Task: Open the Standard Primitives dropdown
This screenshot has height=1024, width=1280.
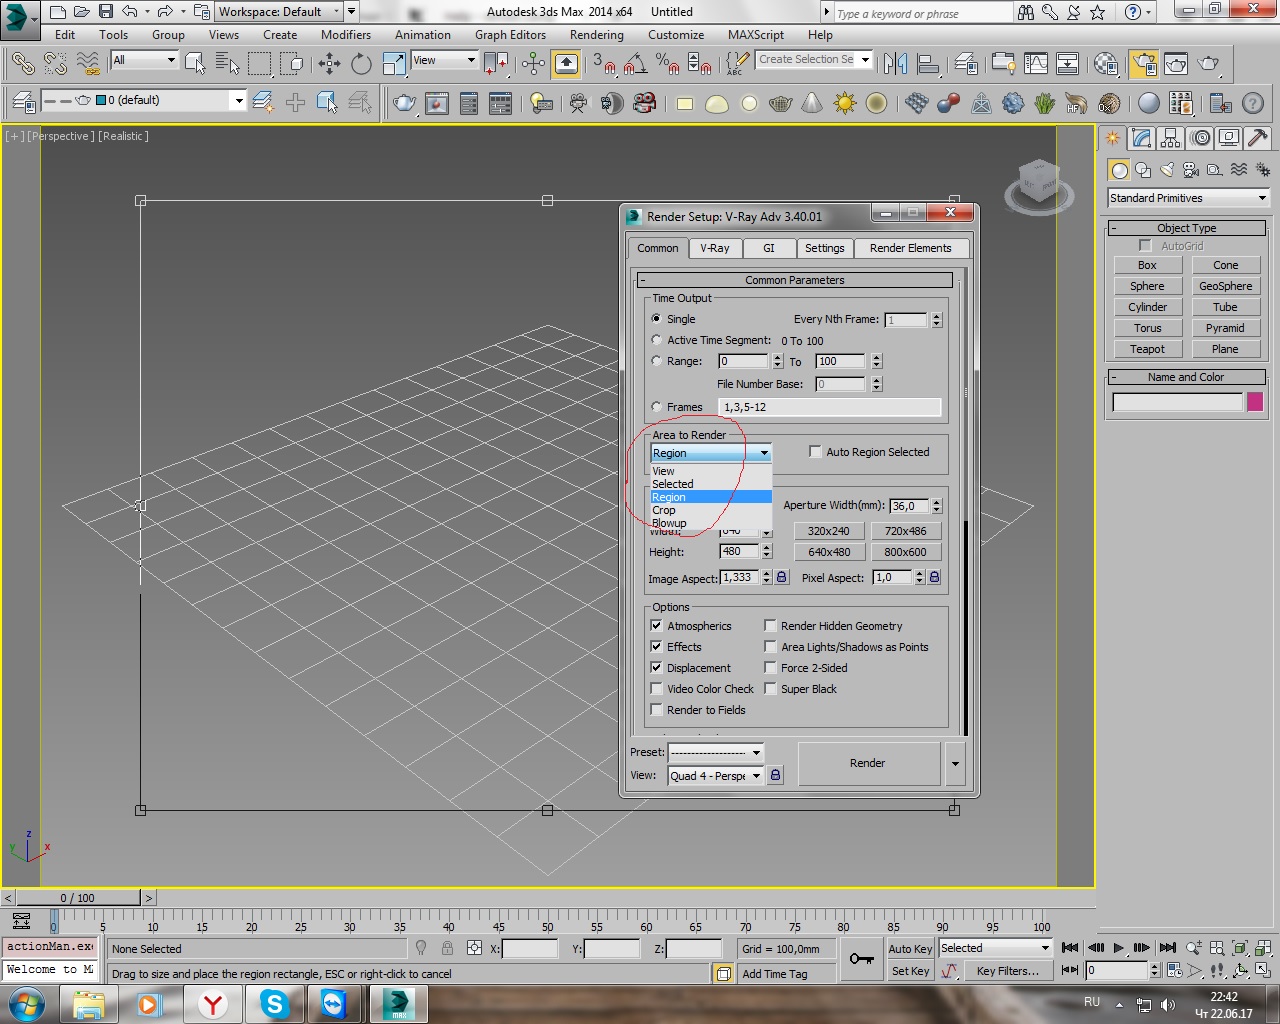Action: click(x=1186, y=197)
